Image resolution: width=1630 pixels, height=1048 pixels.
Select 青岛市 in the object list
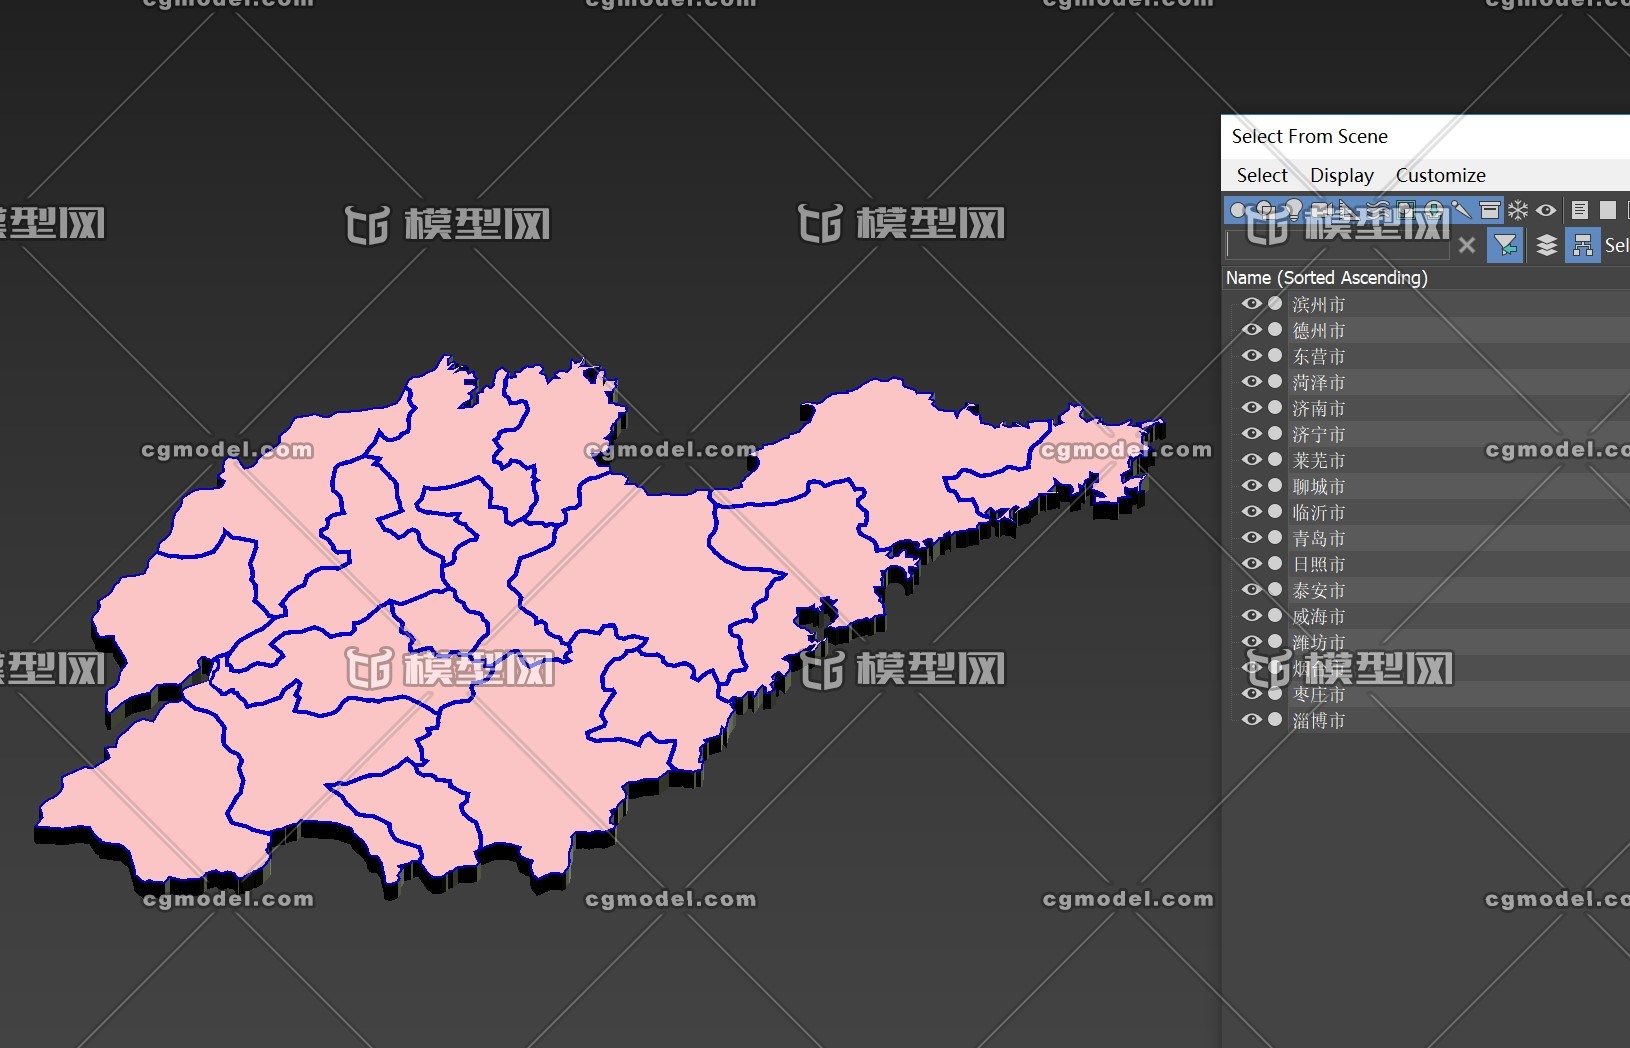coord(1318,538)
